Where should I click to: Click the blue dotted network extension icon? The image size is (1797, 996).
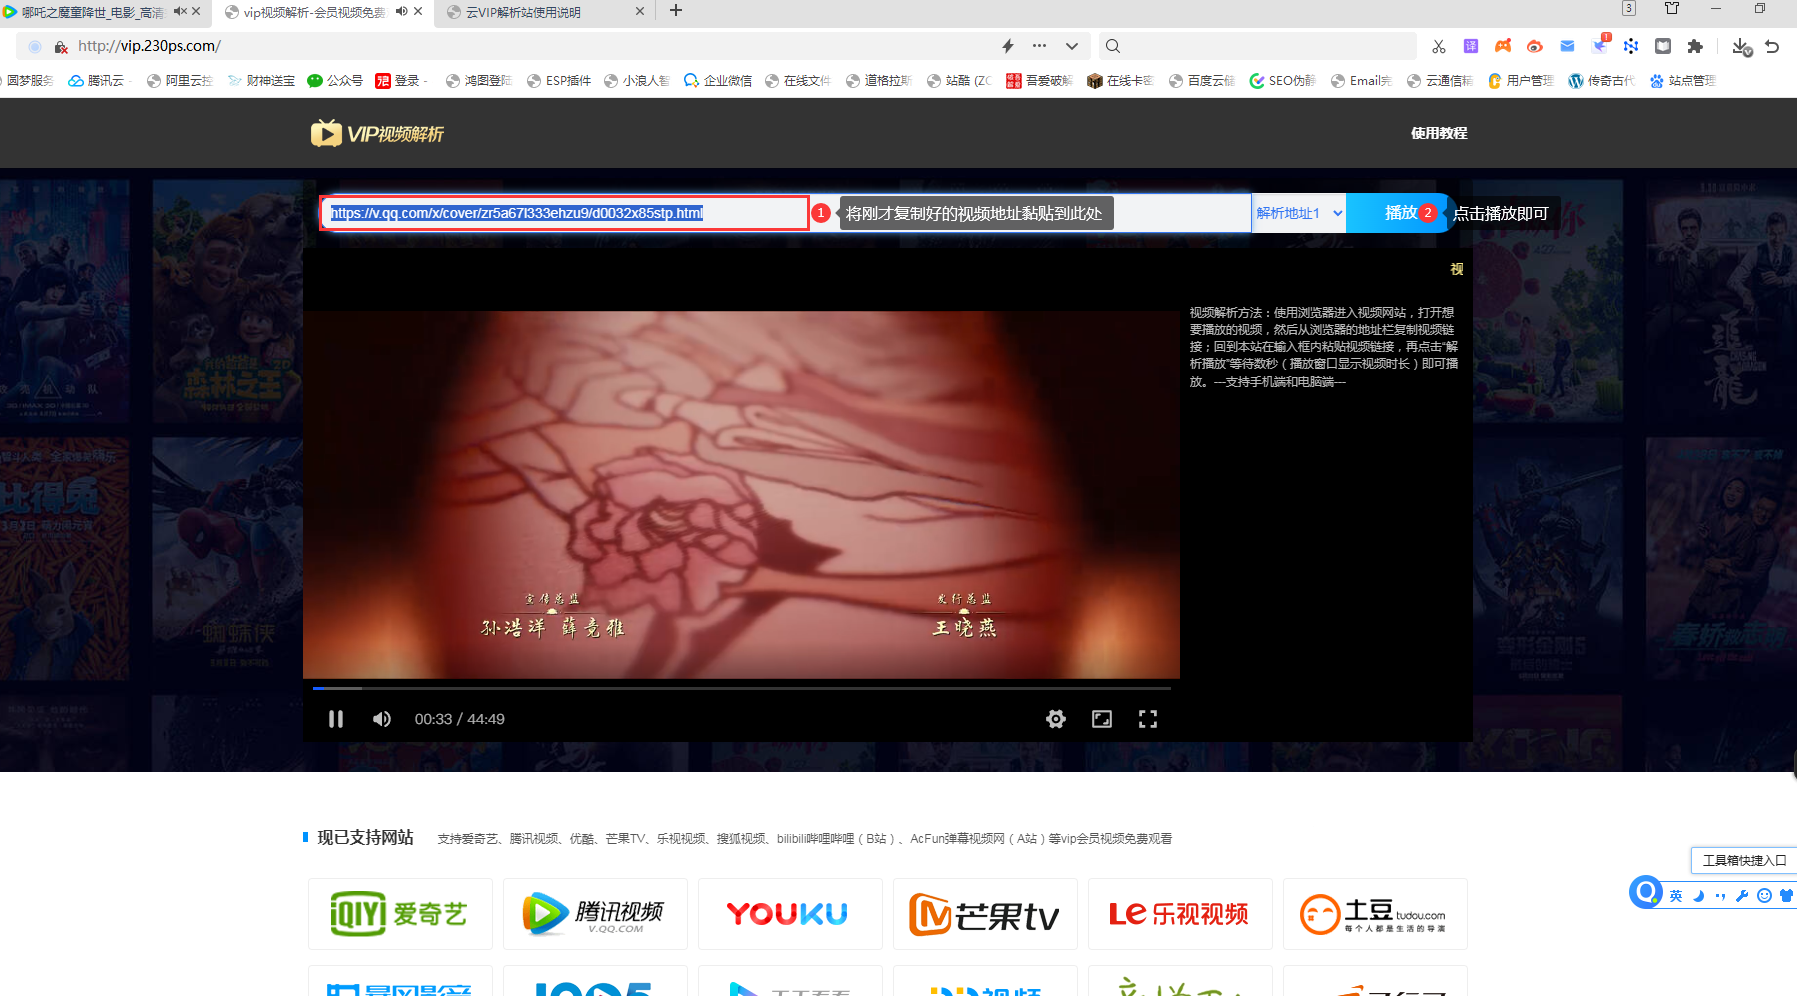click(x=1631, y=46)
